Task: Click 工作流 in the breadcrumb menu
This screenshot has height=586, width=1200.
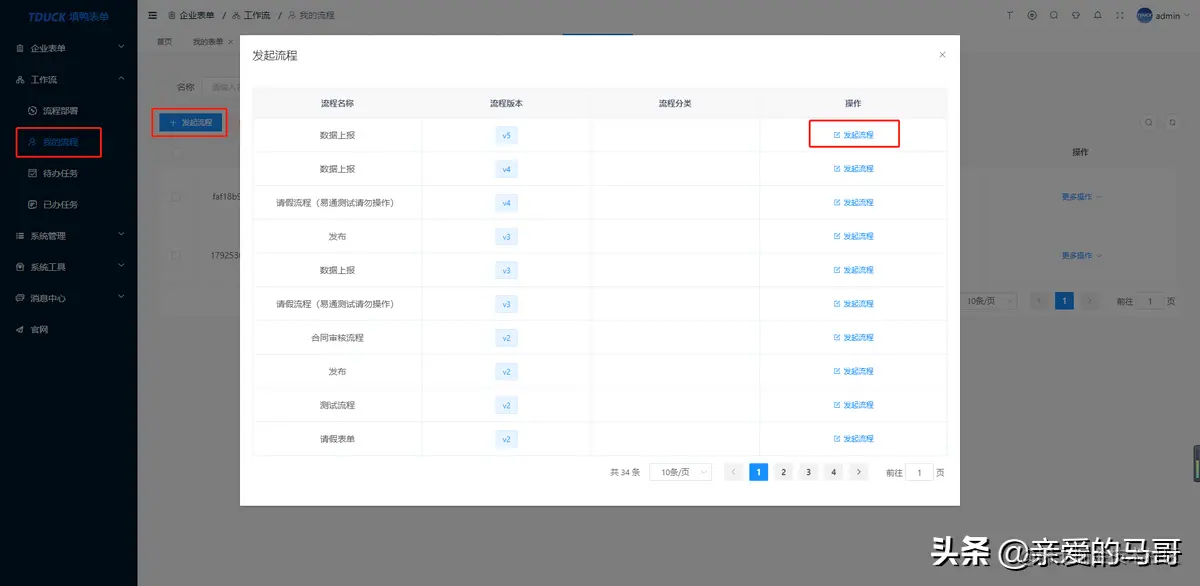Action: pos(257,15)
